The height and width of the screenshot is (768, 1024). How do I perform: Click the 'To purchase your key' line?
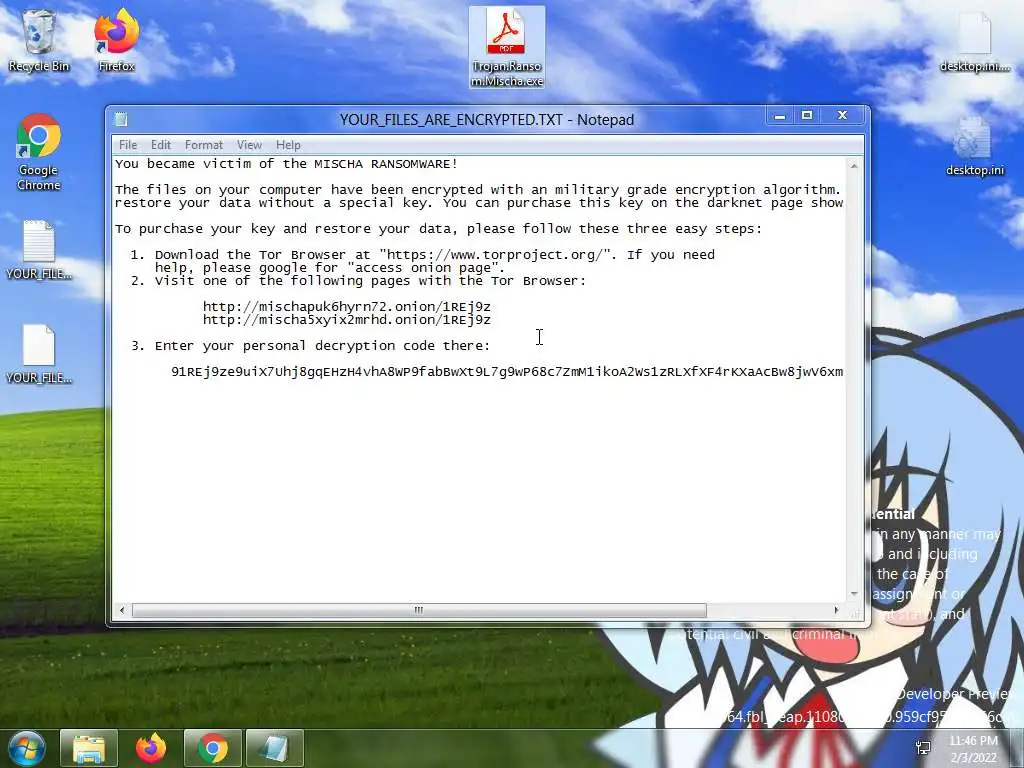click(x=438, y=229)
